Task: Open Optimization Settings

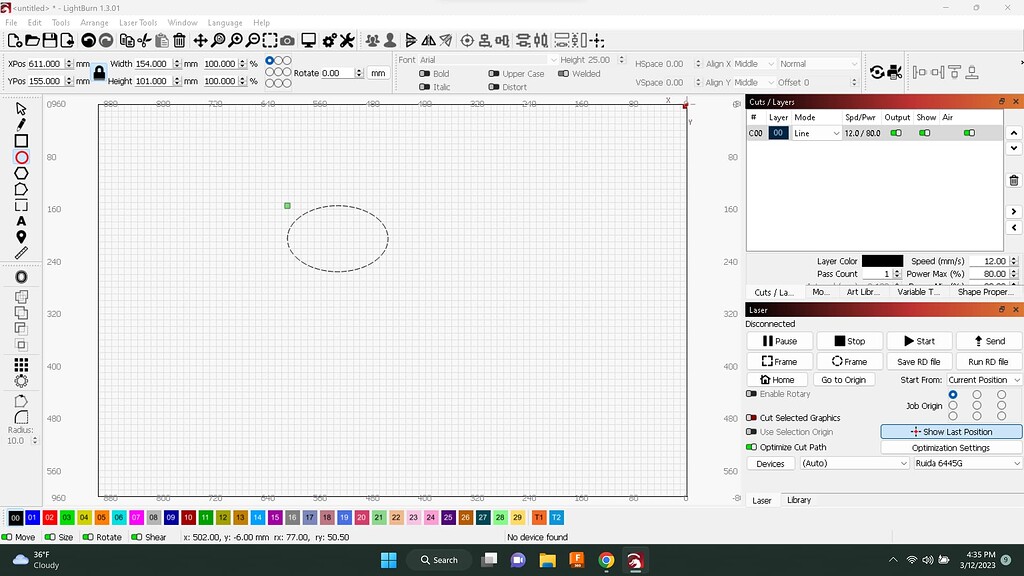Action: coord(951,448)
